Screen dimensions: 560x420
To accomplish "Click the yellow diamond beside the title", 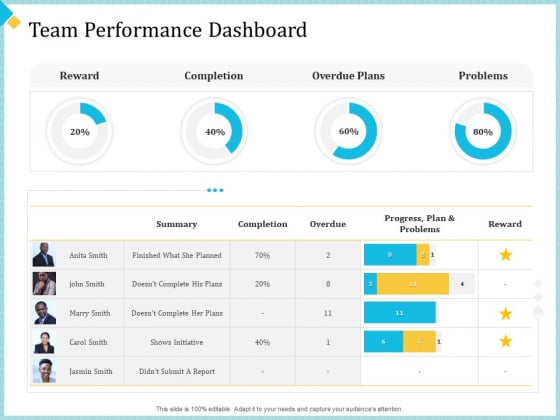I will coord(14,22).
